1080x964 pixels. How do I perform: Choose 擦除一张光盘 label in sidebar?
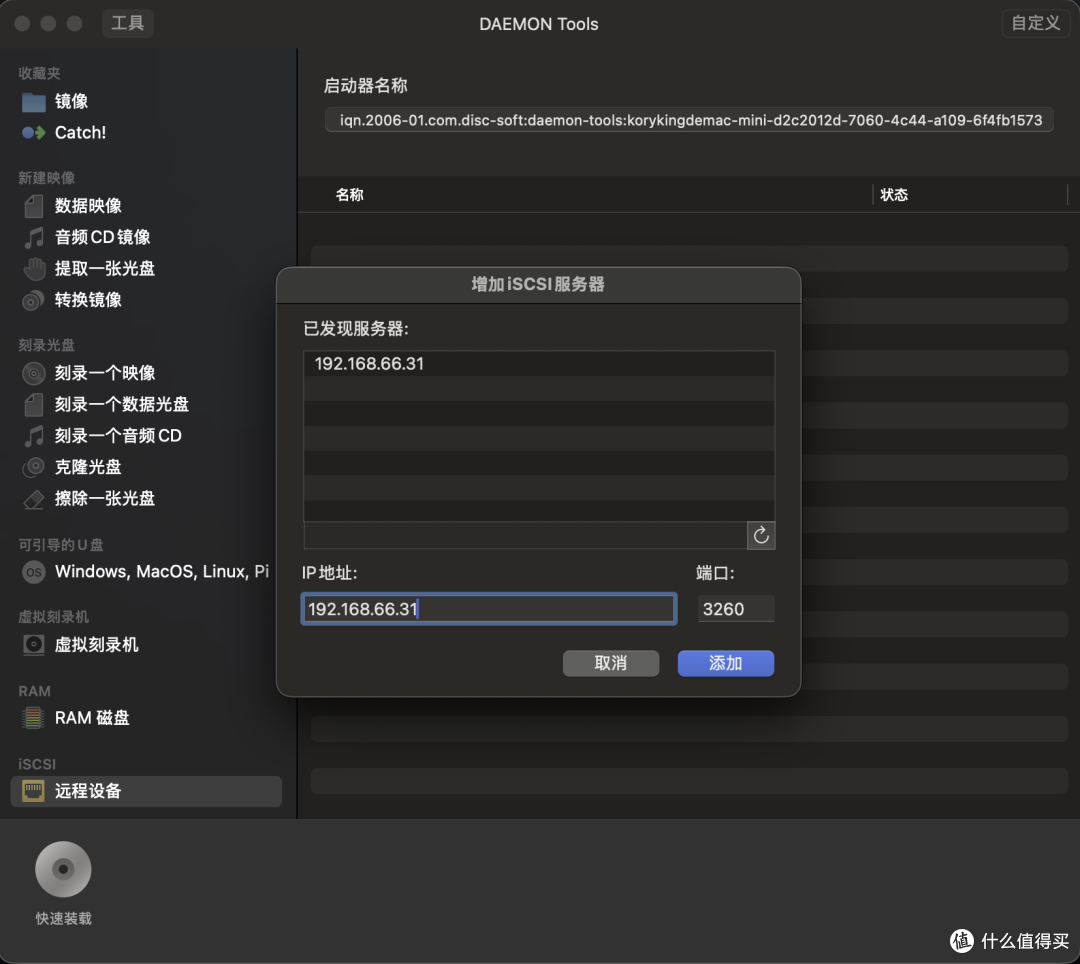coord(105,499)
